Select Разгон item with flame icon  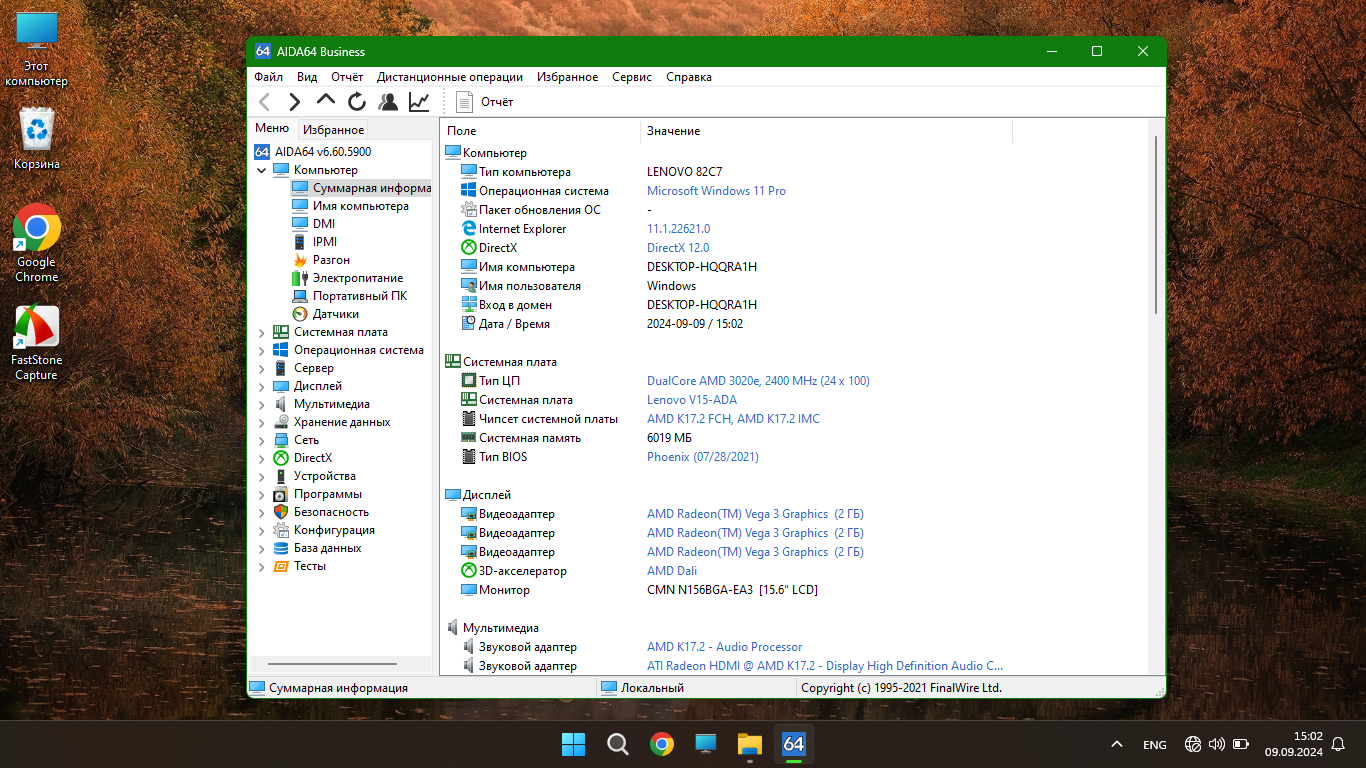330,260
